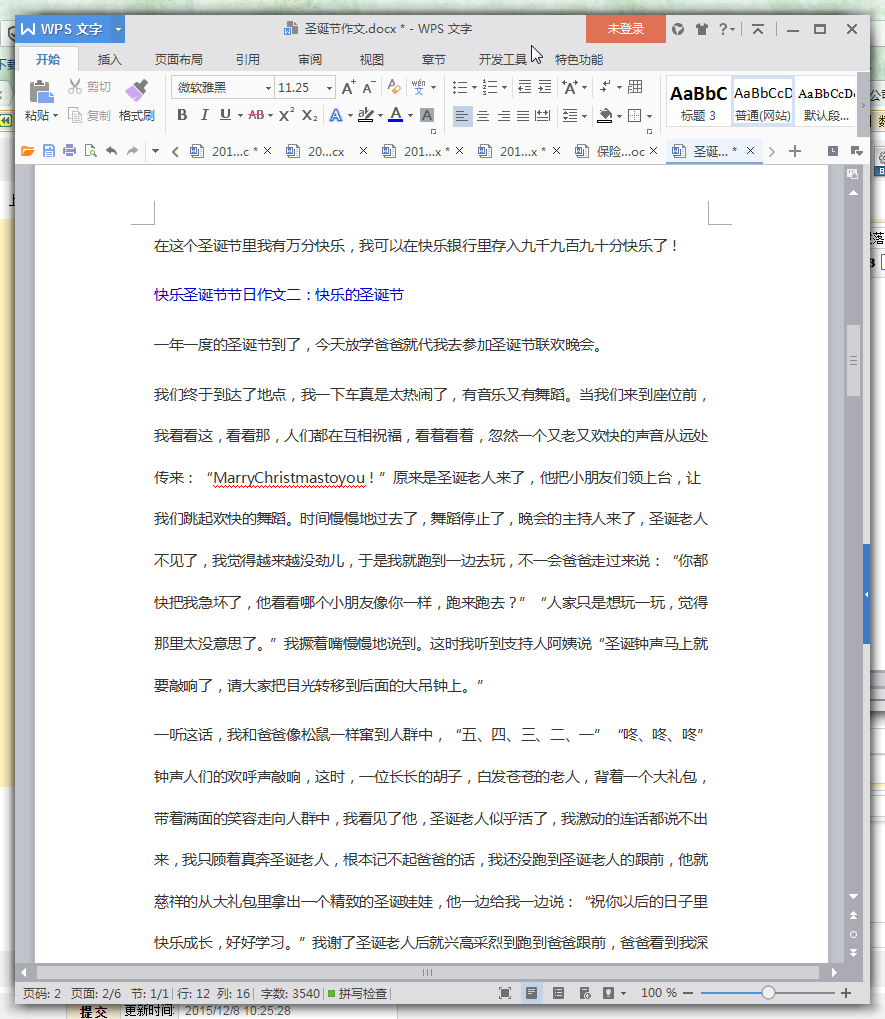Screen dimensions: 885x1019
Task: Open font size dropdown 11.25
Action: (x=329, y=88)
